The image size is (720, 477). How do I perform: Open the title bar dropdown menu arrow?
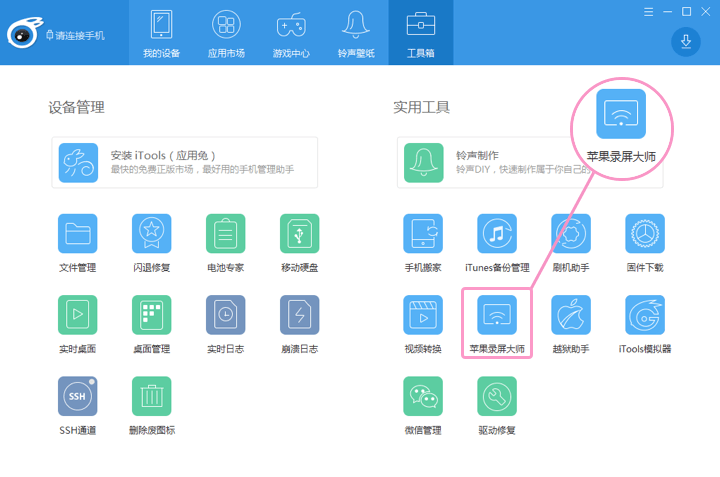tap(649, 11)
